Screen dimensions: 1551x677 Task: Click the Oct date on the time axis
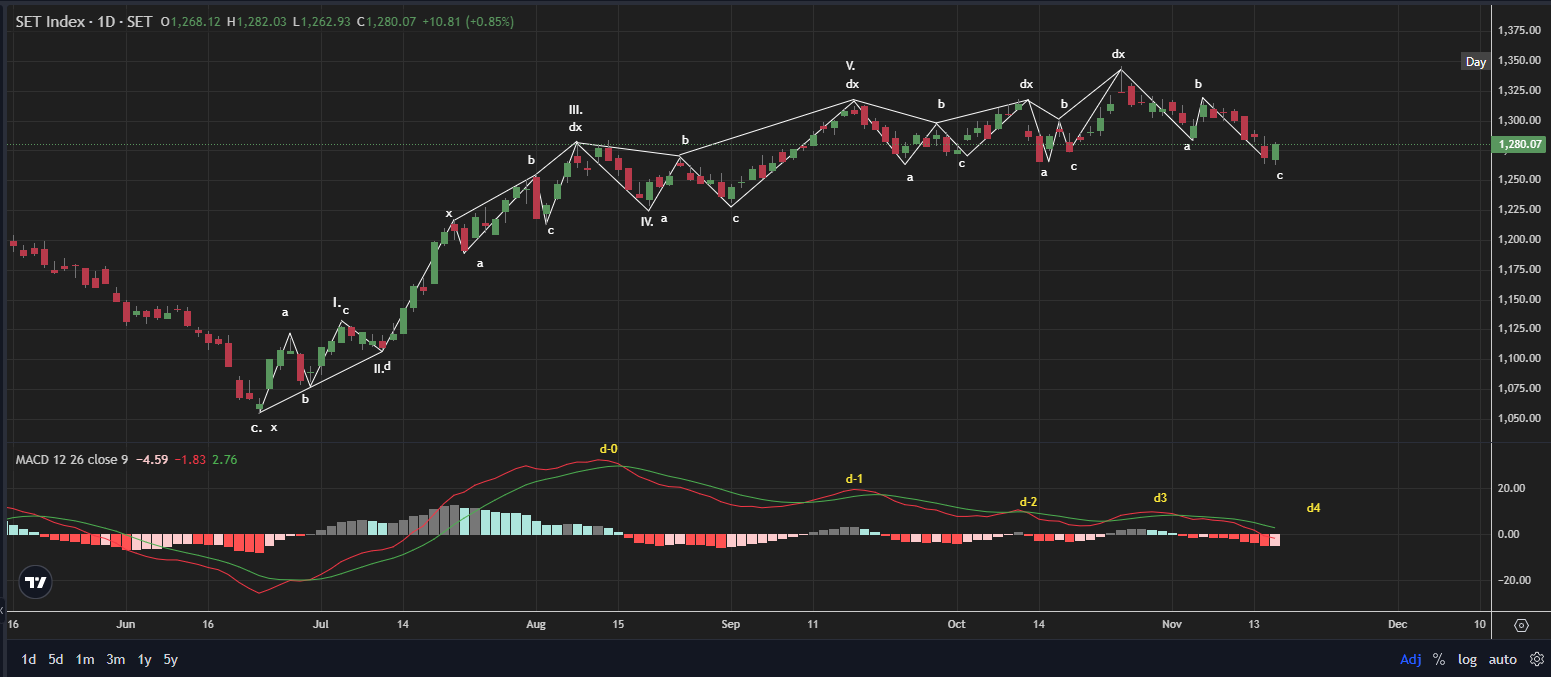pyautogui.click(x=957, y=624)
